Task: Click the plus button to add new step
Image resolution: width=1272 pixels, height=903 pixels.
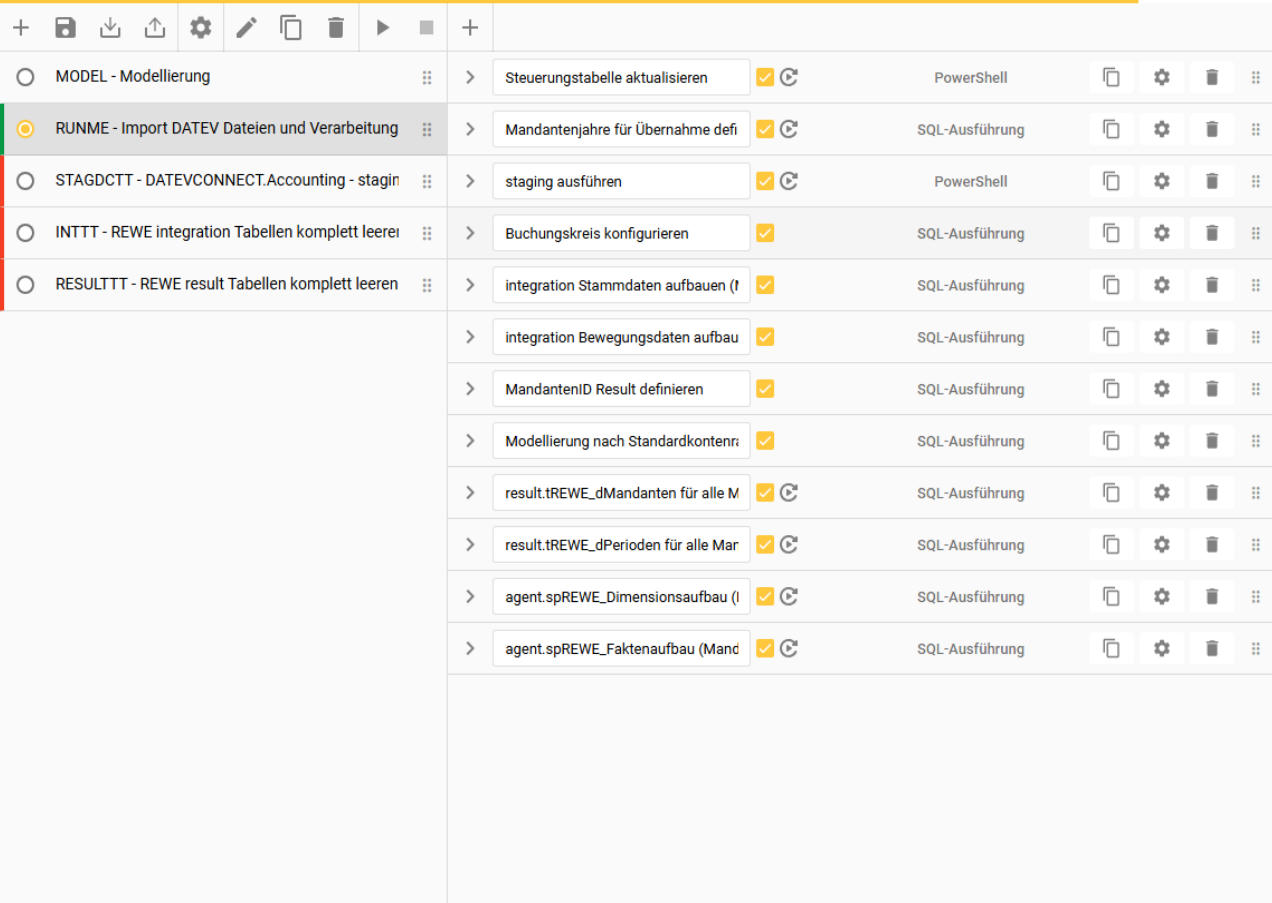Action: [x=470, y=28]
